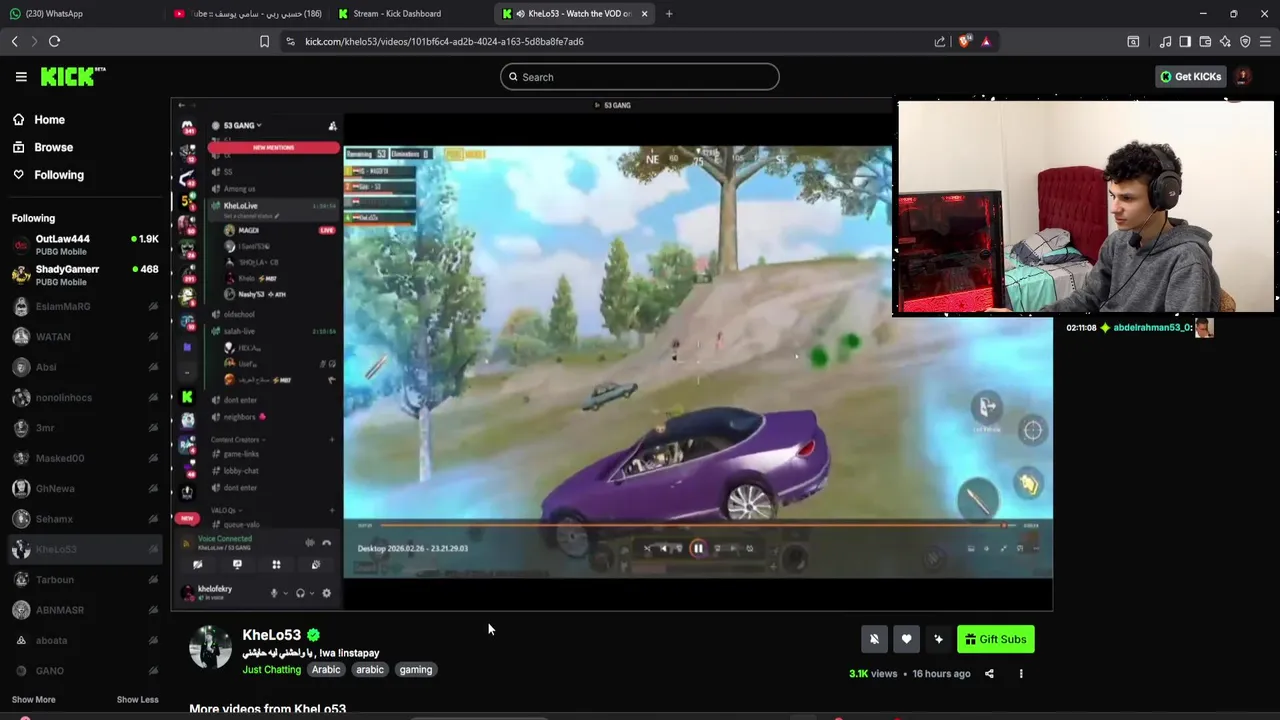Screen dimensions: 1280x720
Task: Click the VOD video player
Action: [611, 354]
